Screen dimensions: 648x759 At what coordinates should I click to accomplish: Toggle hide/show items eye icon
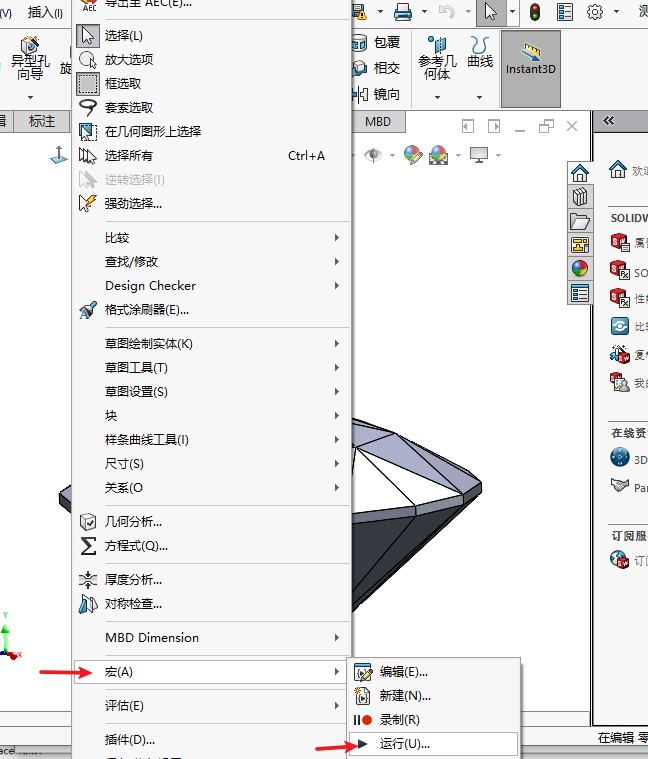(373, 155)
